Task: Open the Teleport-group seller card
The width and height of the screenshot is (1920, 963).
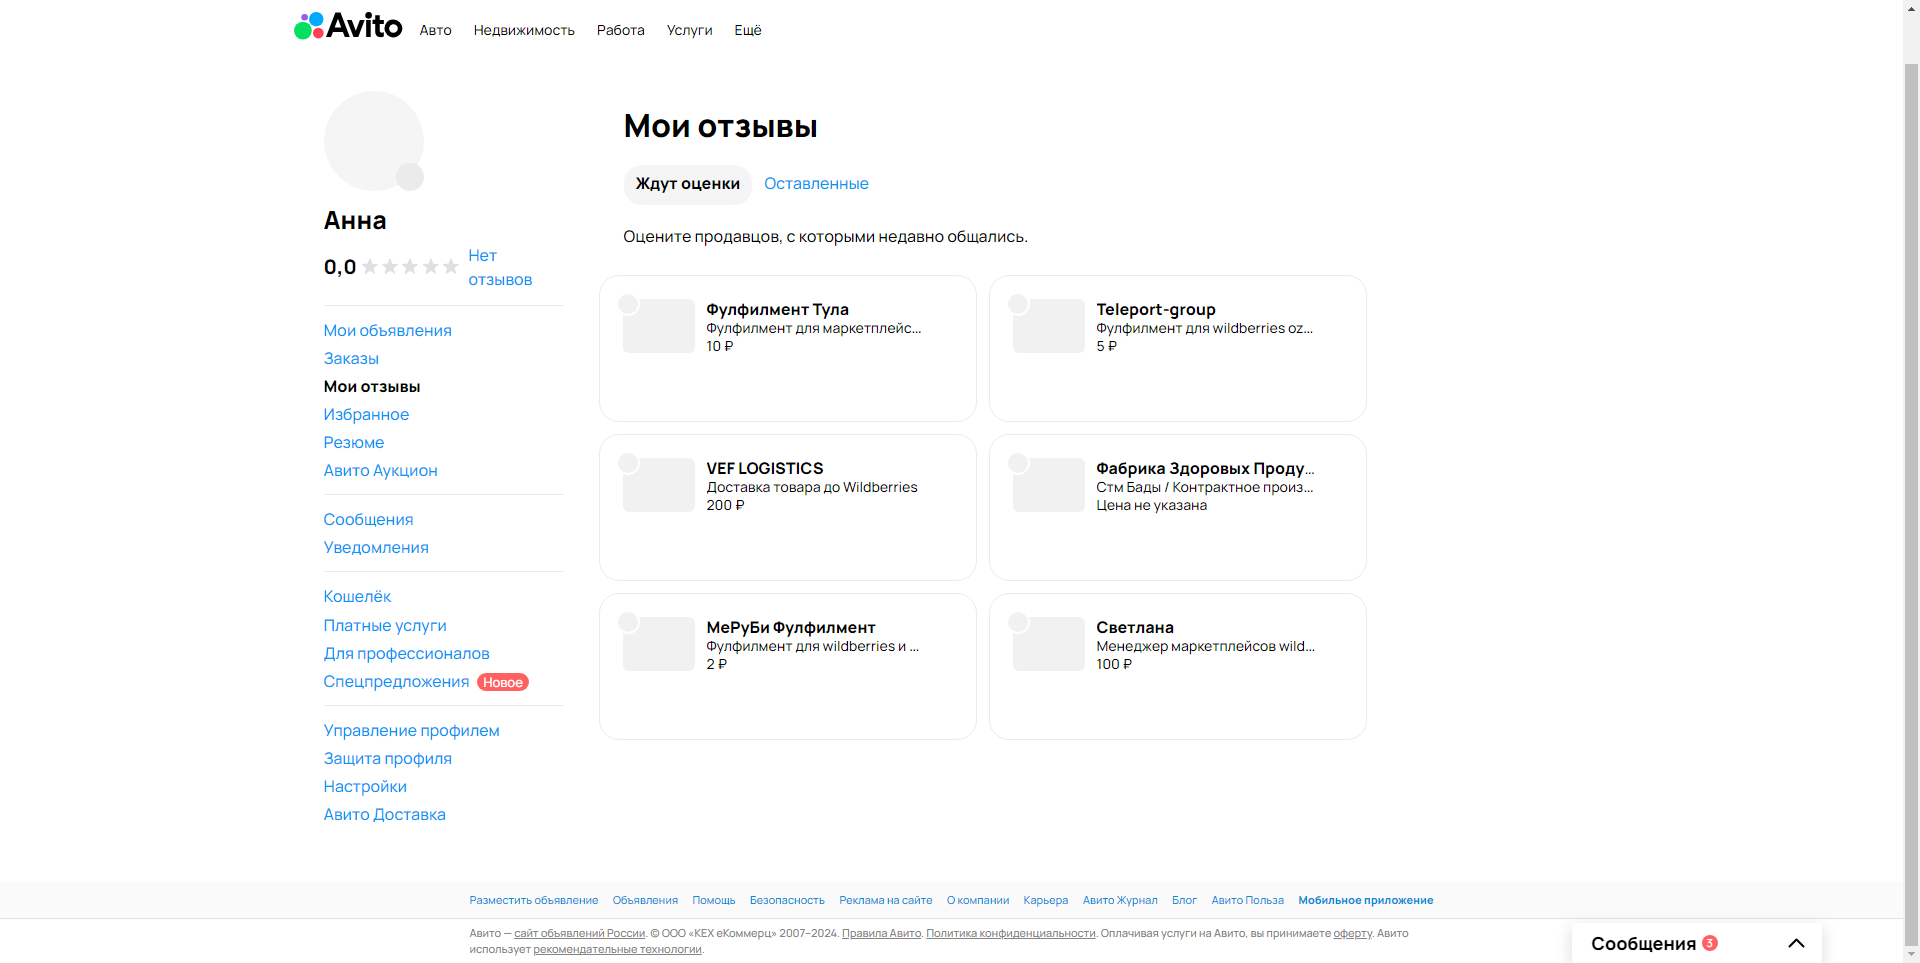Action: pos(1178,348)
